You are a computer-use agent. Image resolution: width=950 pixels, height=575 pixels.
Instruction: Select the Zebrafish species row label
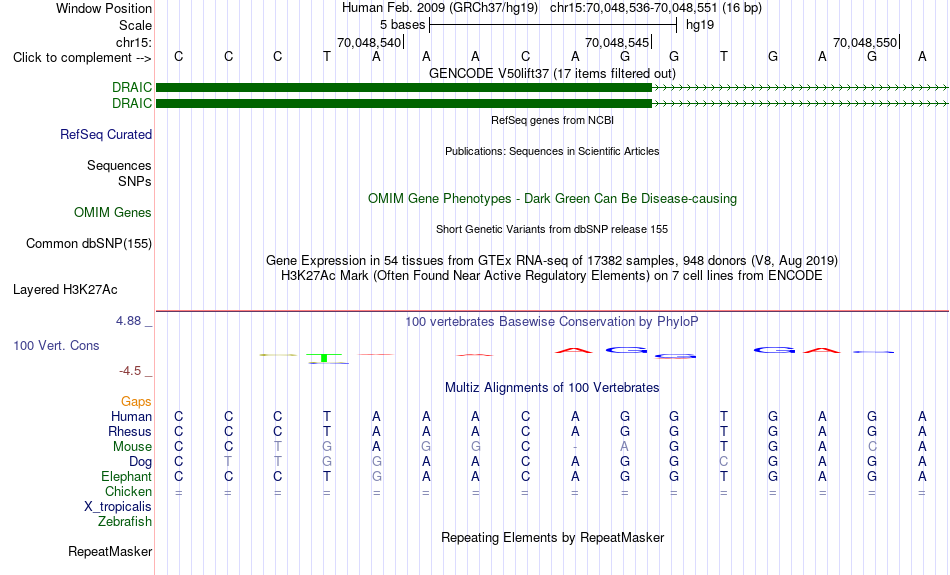click(x=124, y=521)
